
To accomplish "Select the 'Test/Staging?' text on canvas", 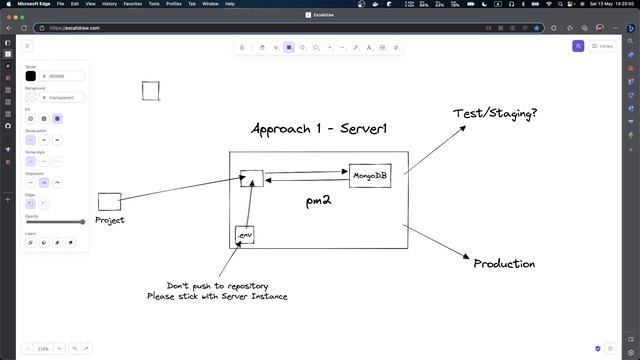I will [x=495, y=113].
